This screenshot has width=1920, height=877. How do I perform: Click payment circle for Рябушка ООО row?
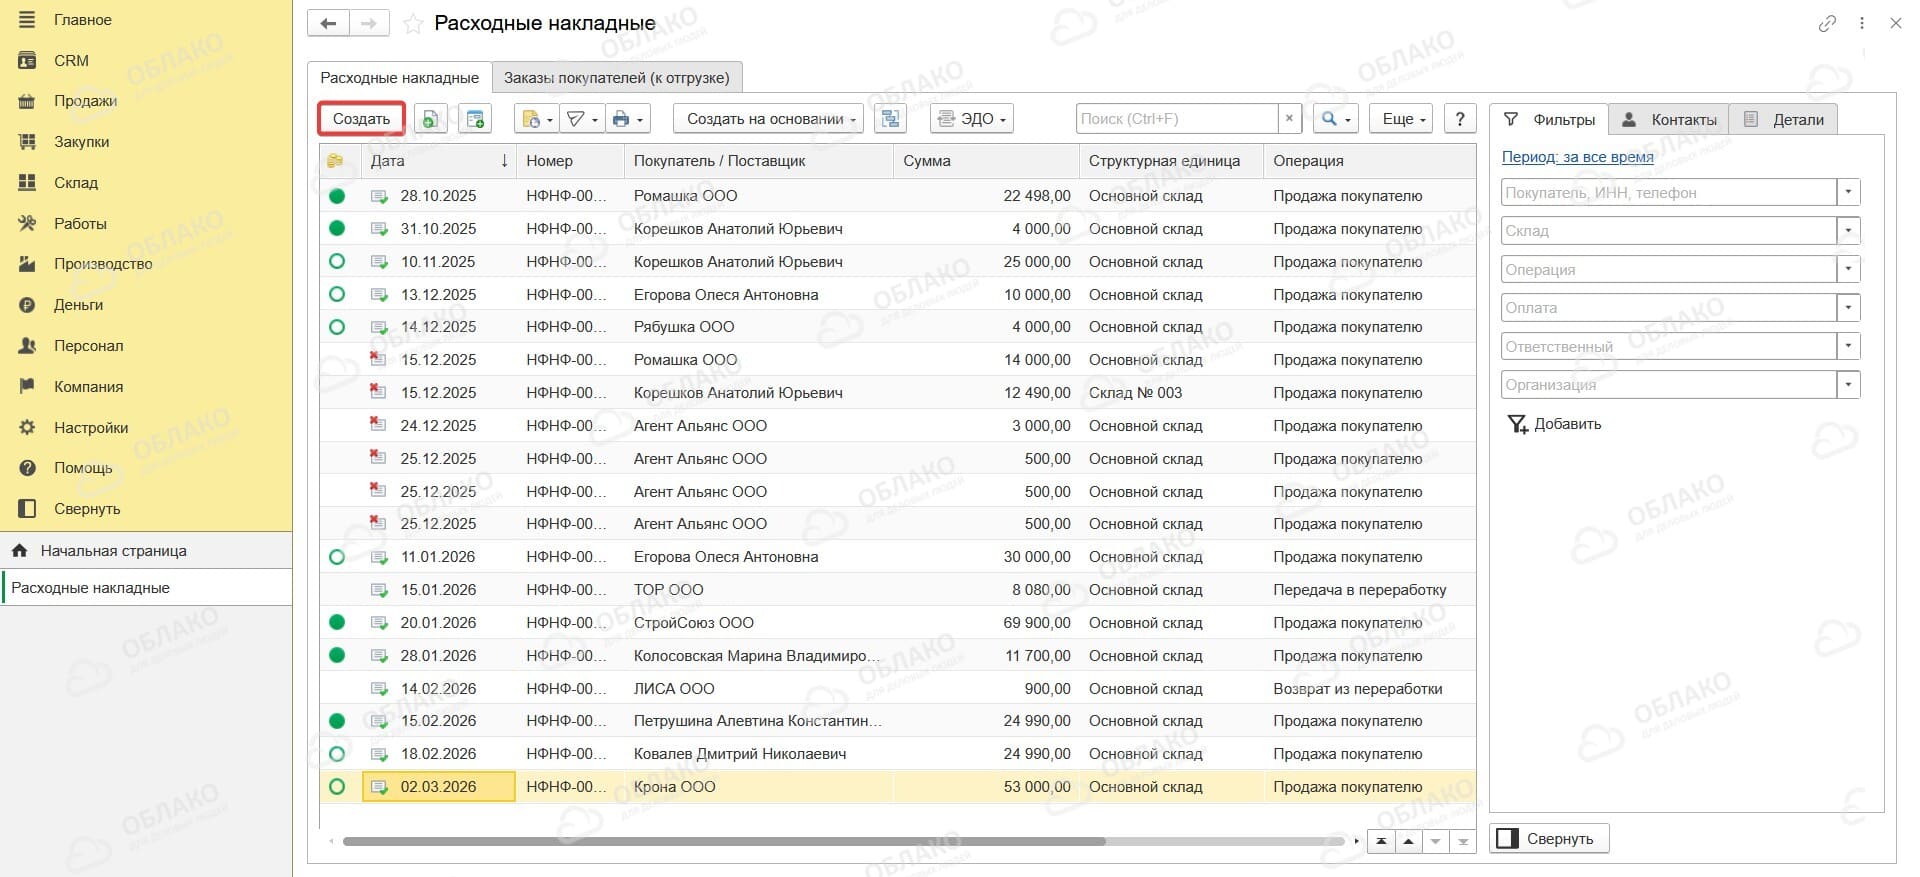337,327
